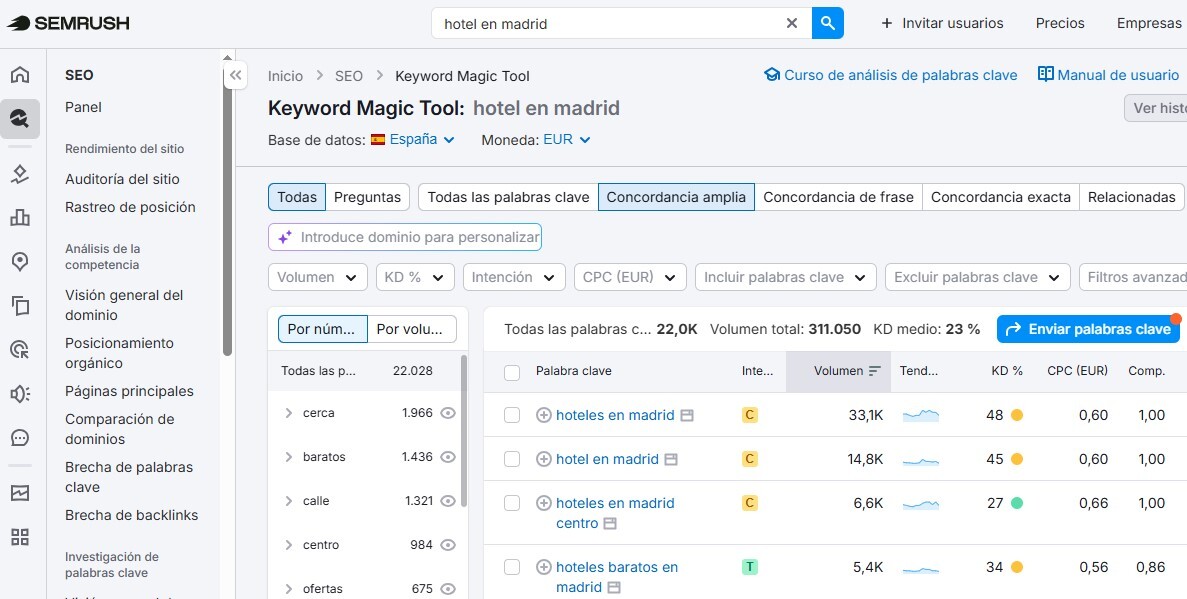The height and width of the screenshot is (599, 1187).
Task: Open the Intención filter dropdown
Action: click(x=515, y=277)
